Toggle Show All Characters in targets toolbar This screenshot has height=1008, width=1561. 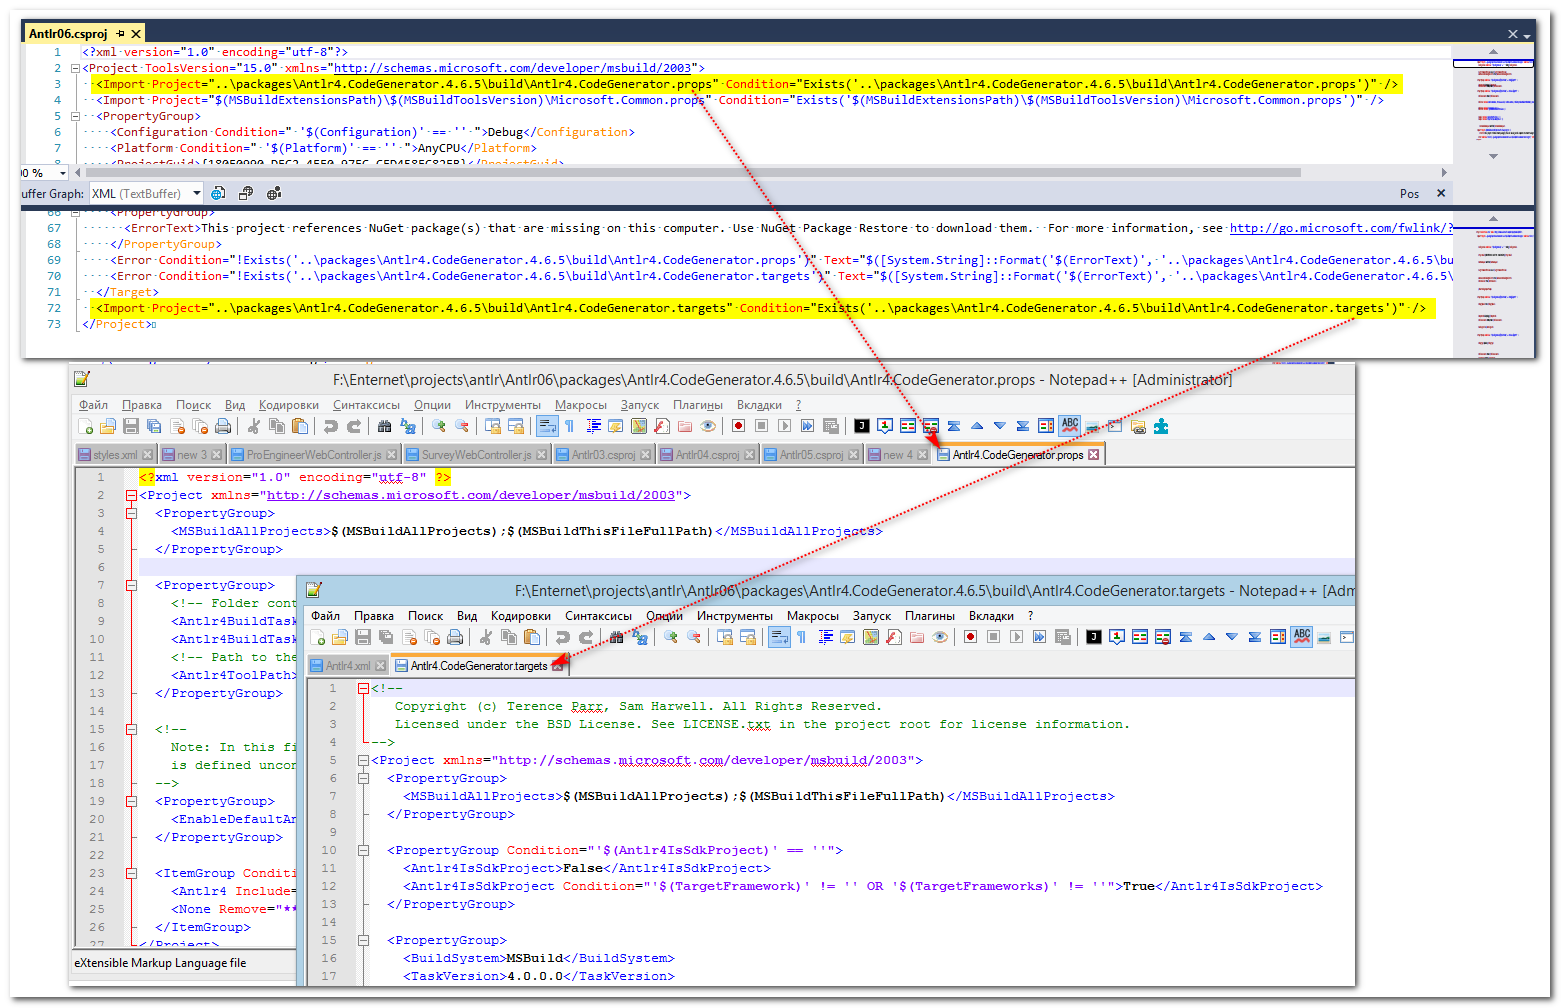pyautogui.click(x=801, y=637)
